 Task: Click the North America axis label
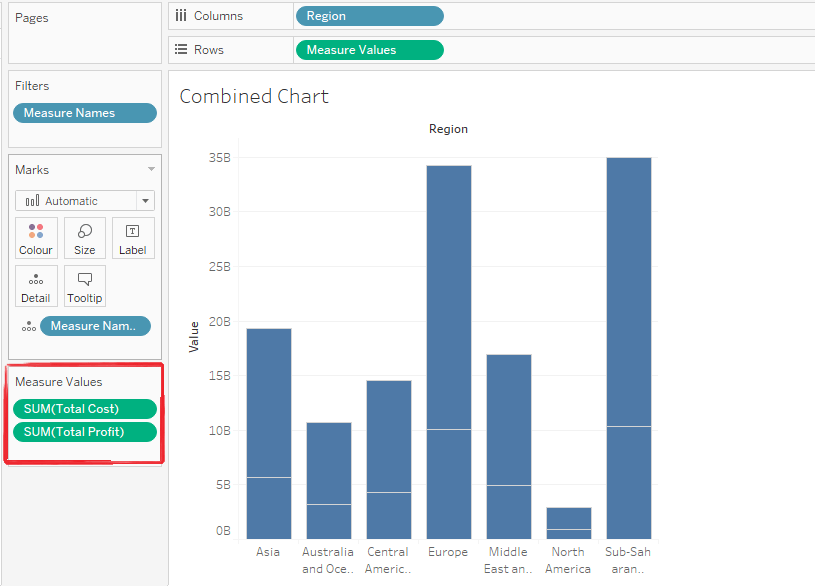coord(568,560)
